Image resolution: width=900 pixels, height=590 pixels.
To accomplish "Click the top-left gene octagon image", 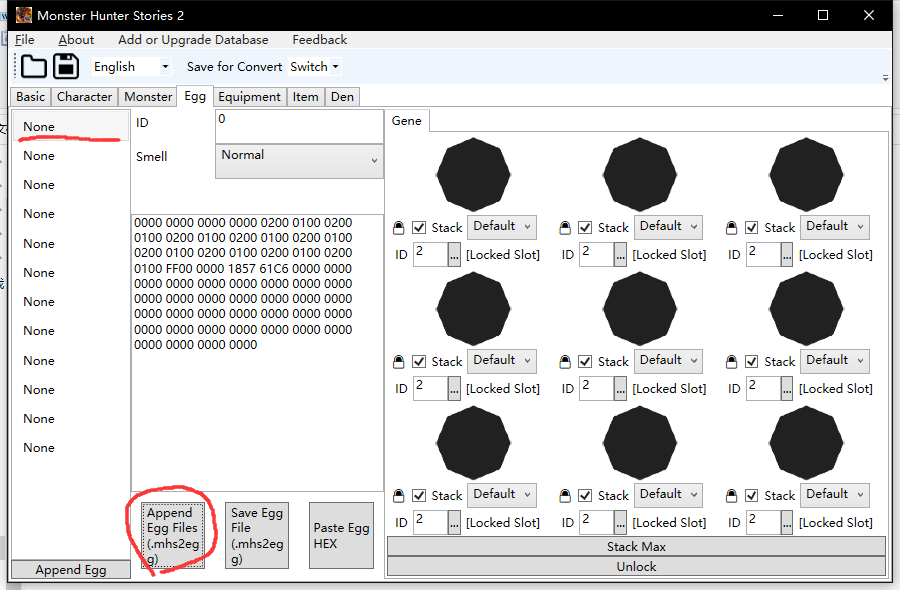I will [x=474, y=174].
